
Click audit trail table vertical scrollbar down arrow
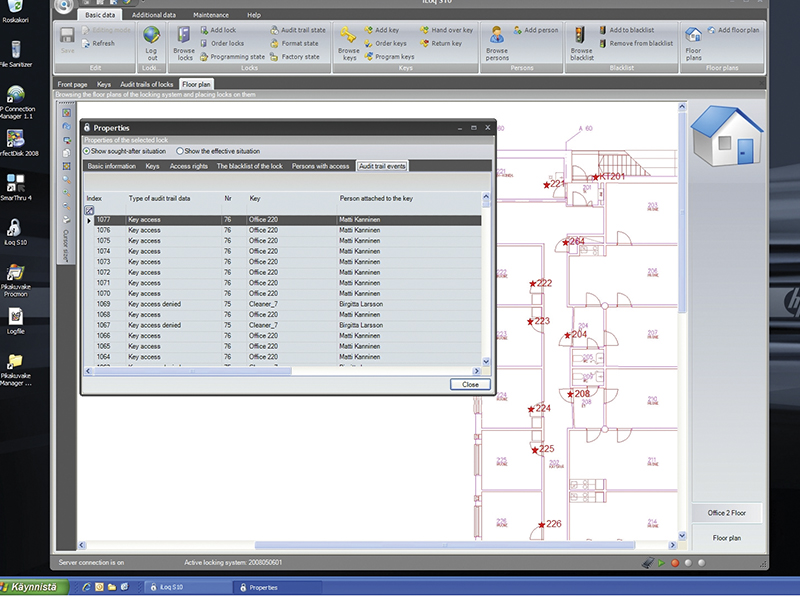click(486, 361)
